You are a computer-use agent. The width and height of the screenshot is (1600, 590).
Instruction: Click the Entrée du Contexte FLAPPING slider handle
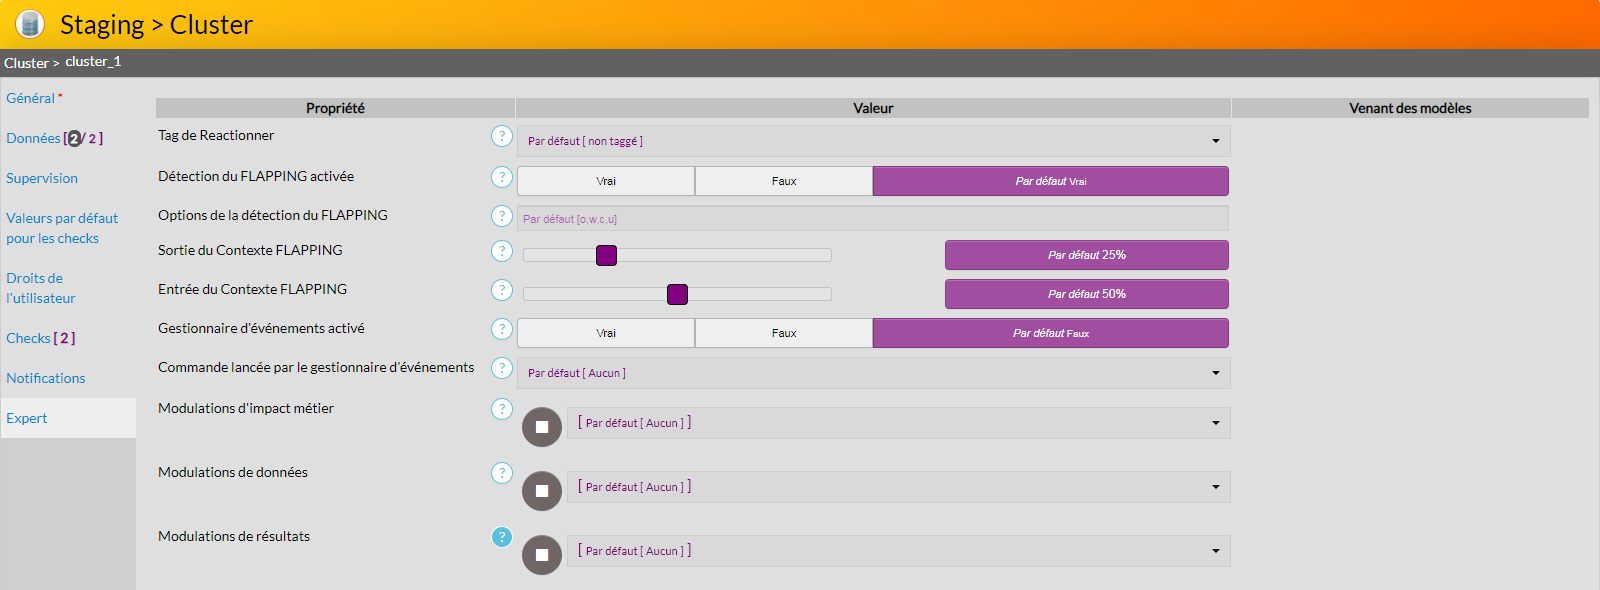point(677,294)
